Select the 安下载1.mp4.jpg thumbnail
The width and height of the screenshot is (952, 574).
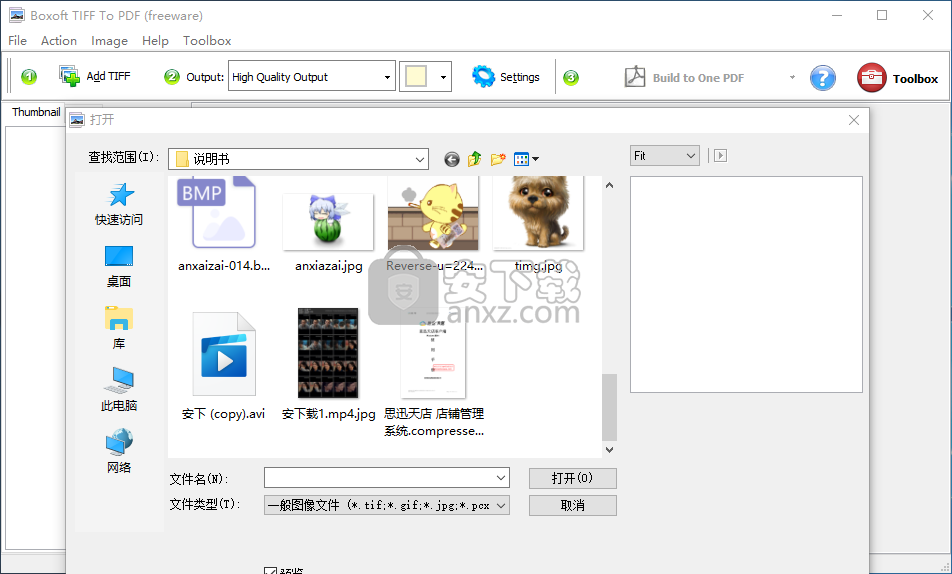click(x=328, y=366)
